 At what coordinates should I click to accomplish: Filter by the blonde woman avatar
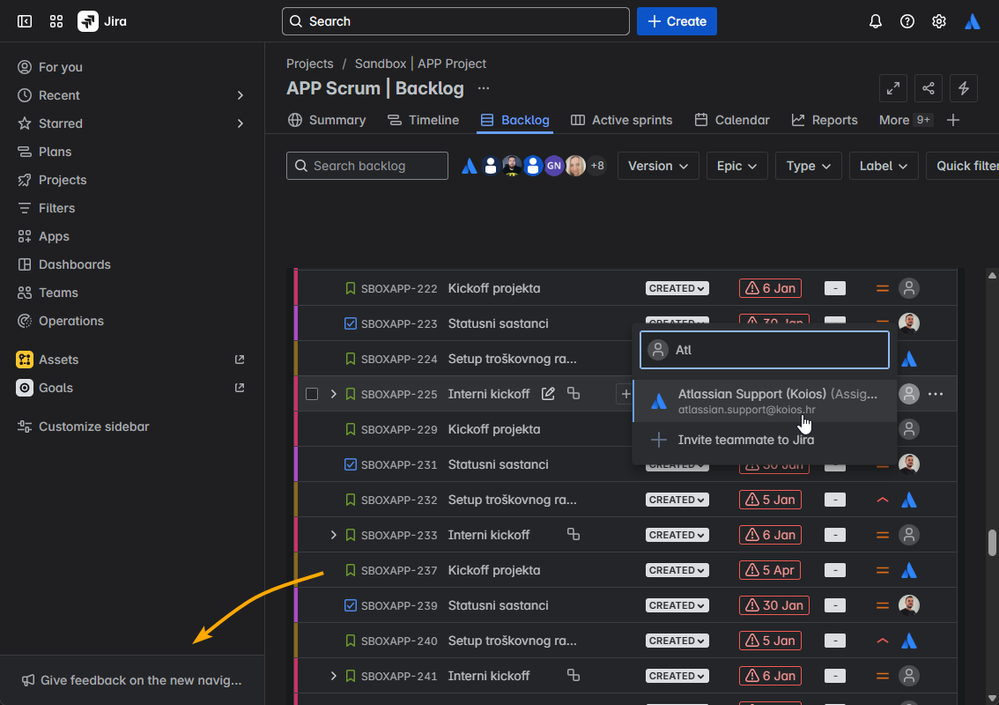tap(575, 166)
